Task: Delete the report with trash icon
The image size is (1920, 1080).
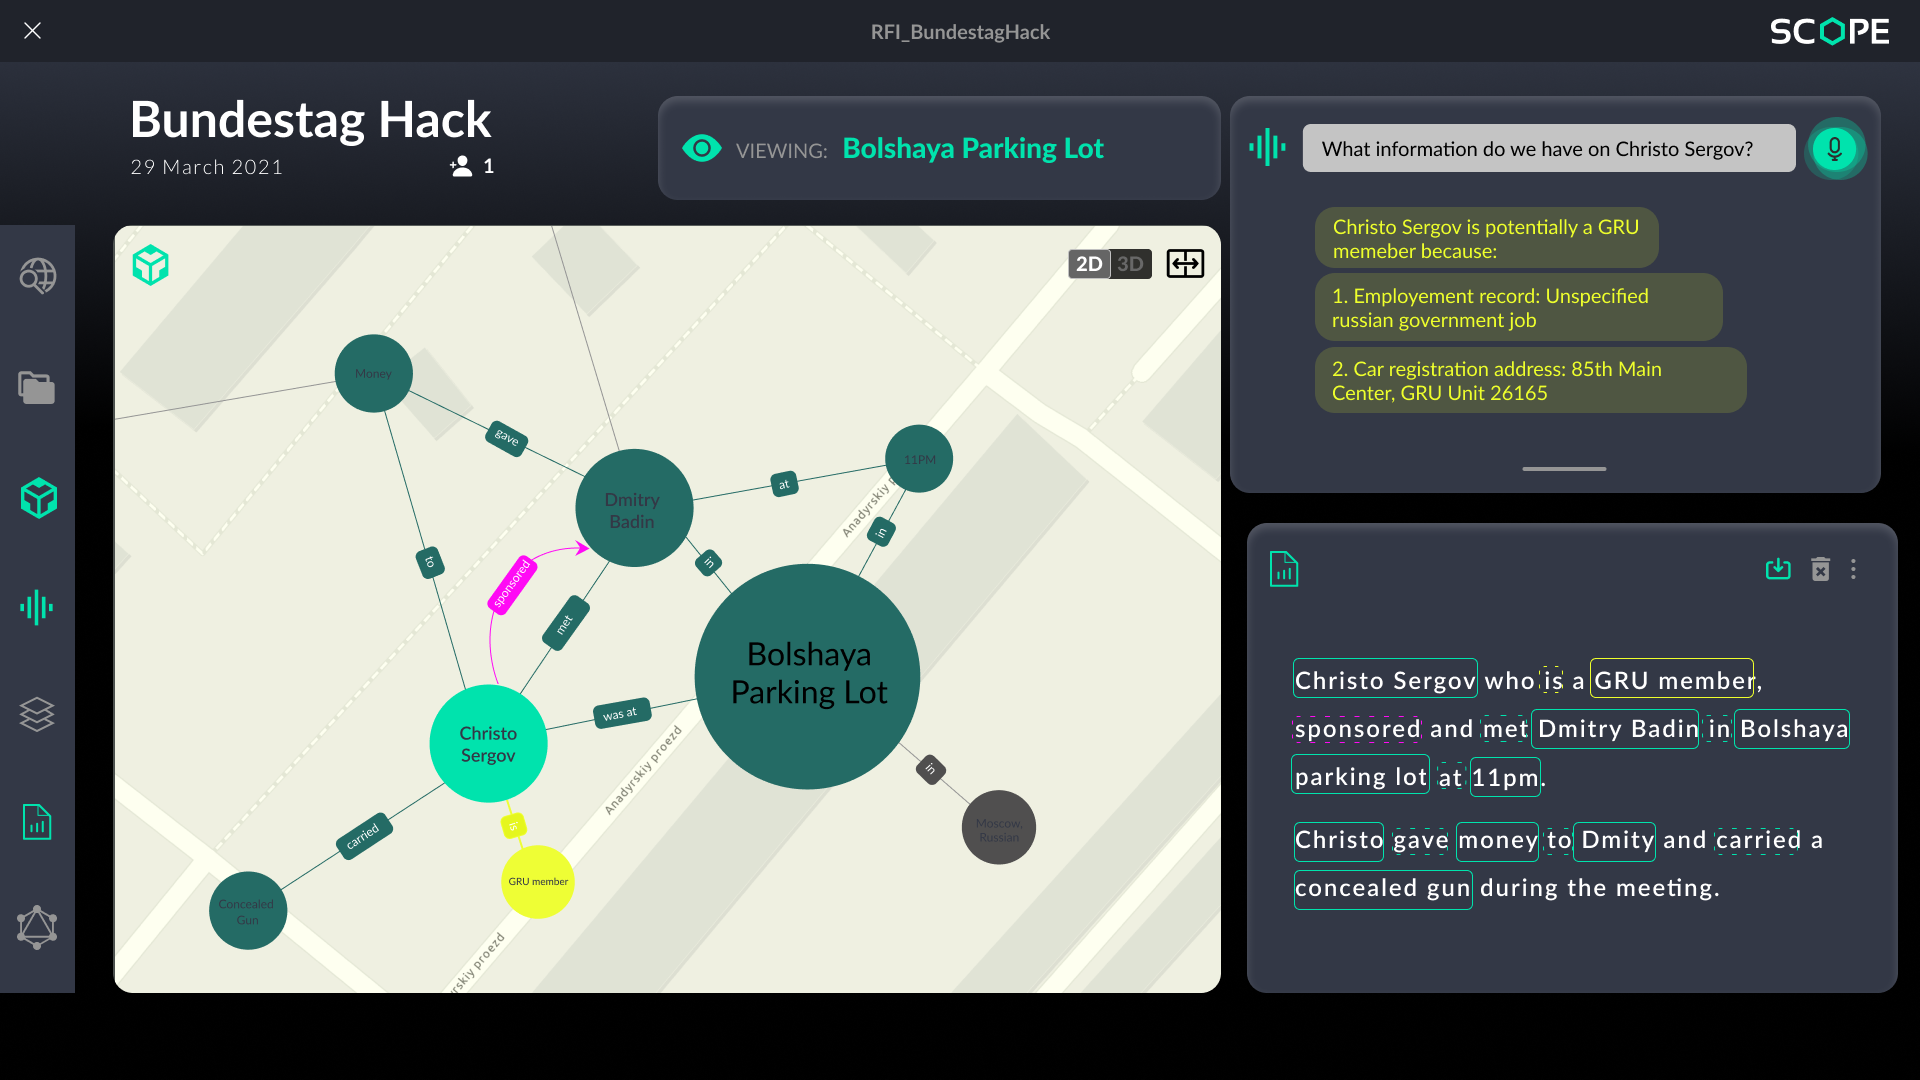Action: tap(1820, 569)
